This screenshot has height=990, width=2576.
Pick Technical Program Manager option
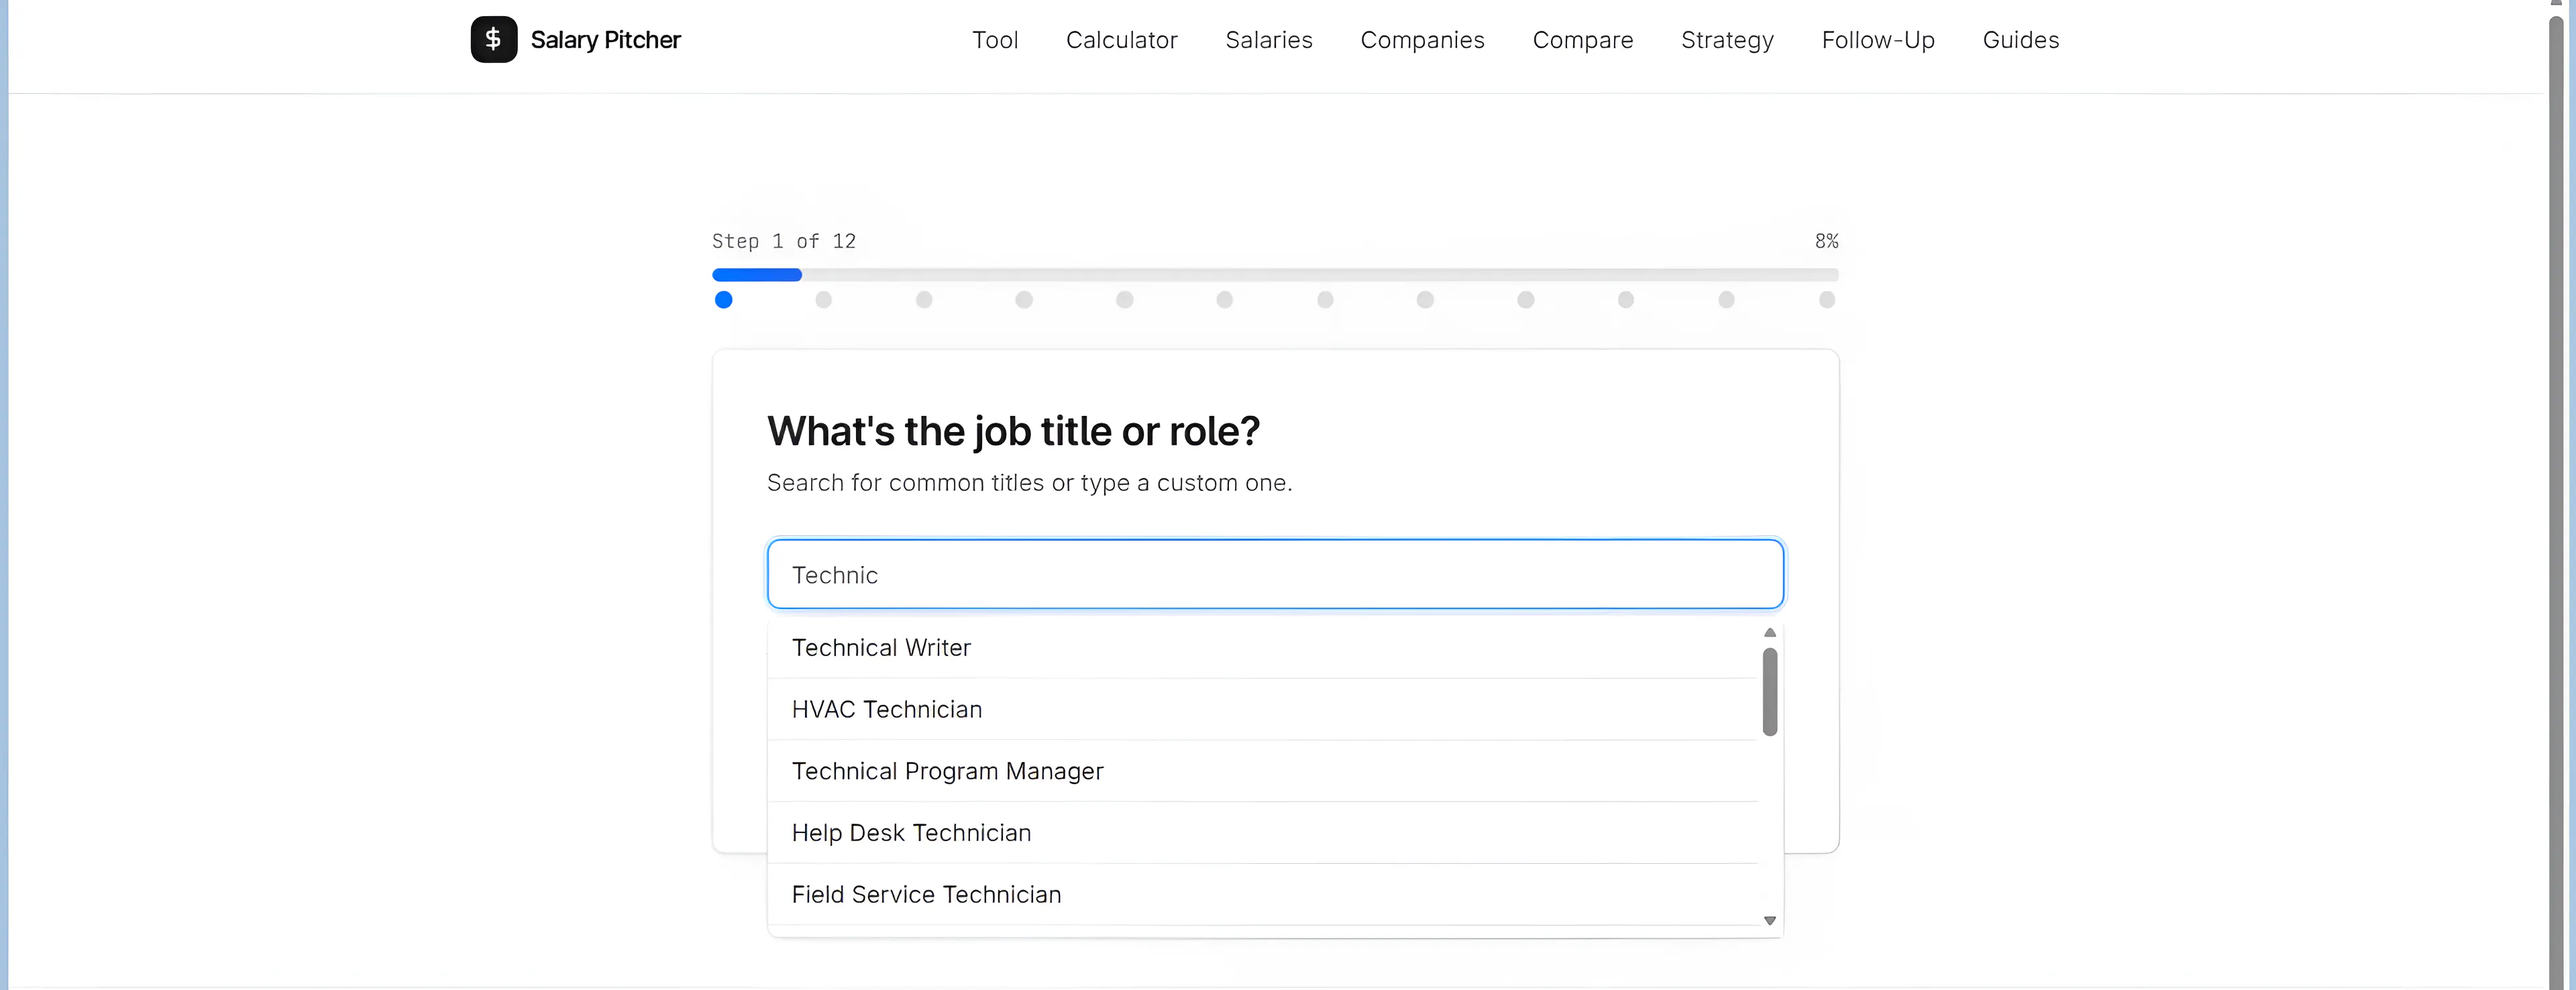coord(1262,771)
